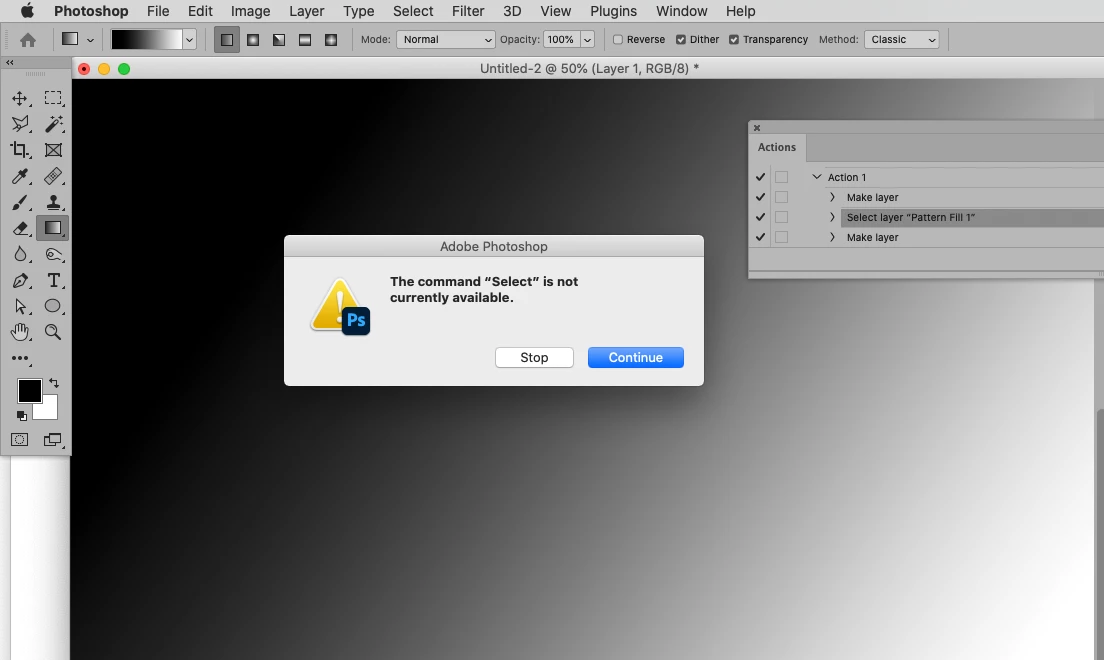The width and height of the screenshot is (1104, 660).
Task: Select the Magic Wand tool
Action: [53, 124]
